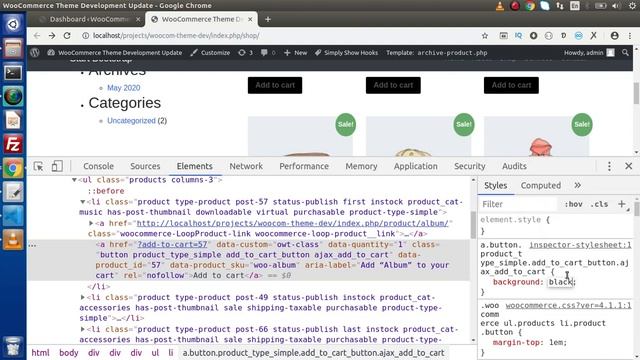Open the Chrome profile avatar menu
The image size is (640, 360).
click(614, 36)
